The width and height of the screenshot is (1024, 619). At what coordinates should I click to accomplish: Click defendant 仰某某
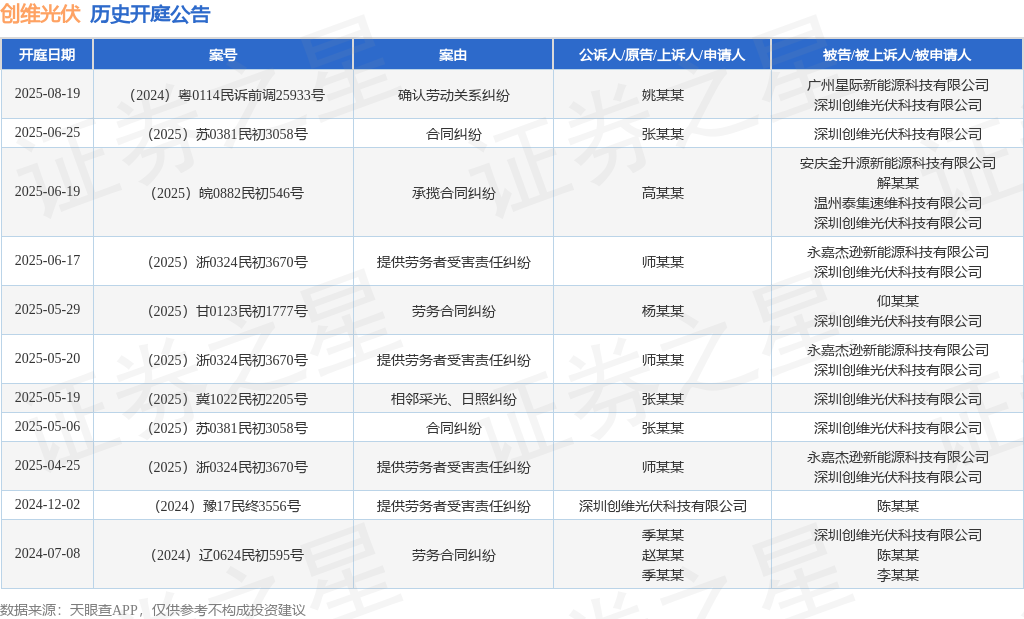click(897, 302)
